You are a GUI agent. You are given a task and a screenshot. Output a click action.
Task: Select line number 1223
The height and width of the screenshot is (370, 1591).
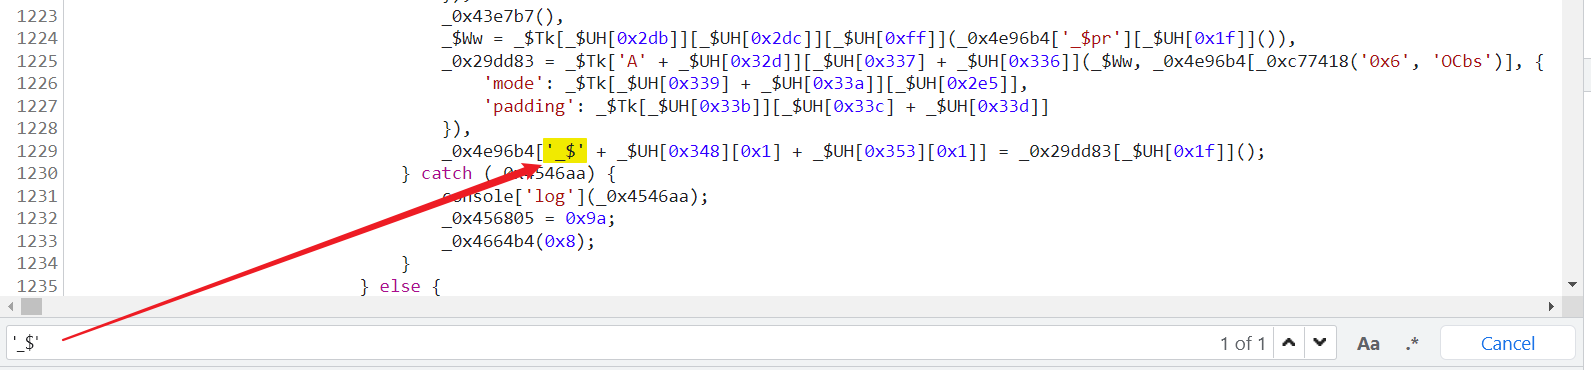[x=37, y=16]
